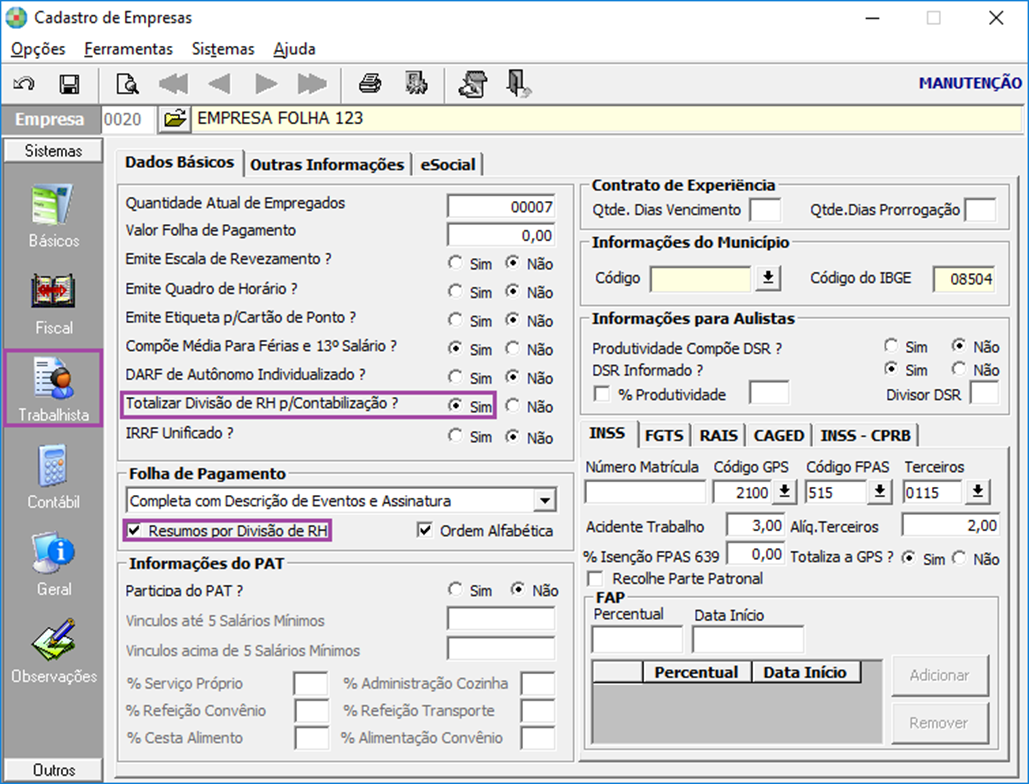Select Não for Totalizar Divisão de RH

(x=513, y=405)
